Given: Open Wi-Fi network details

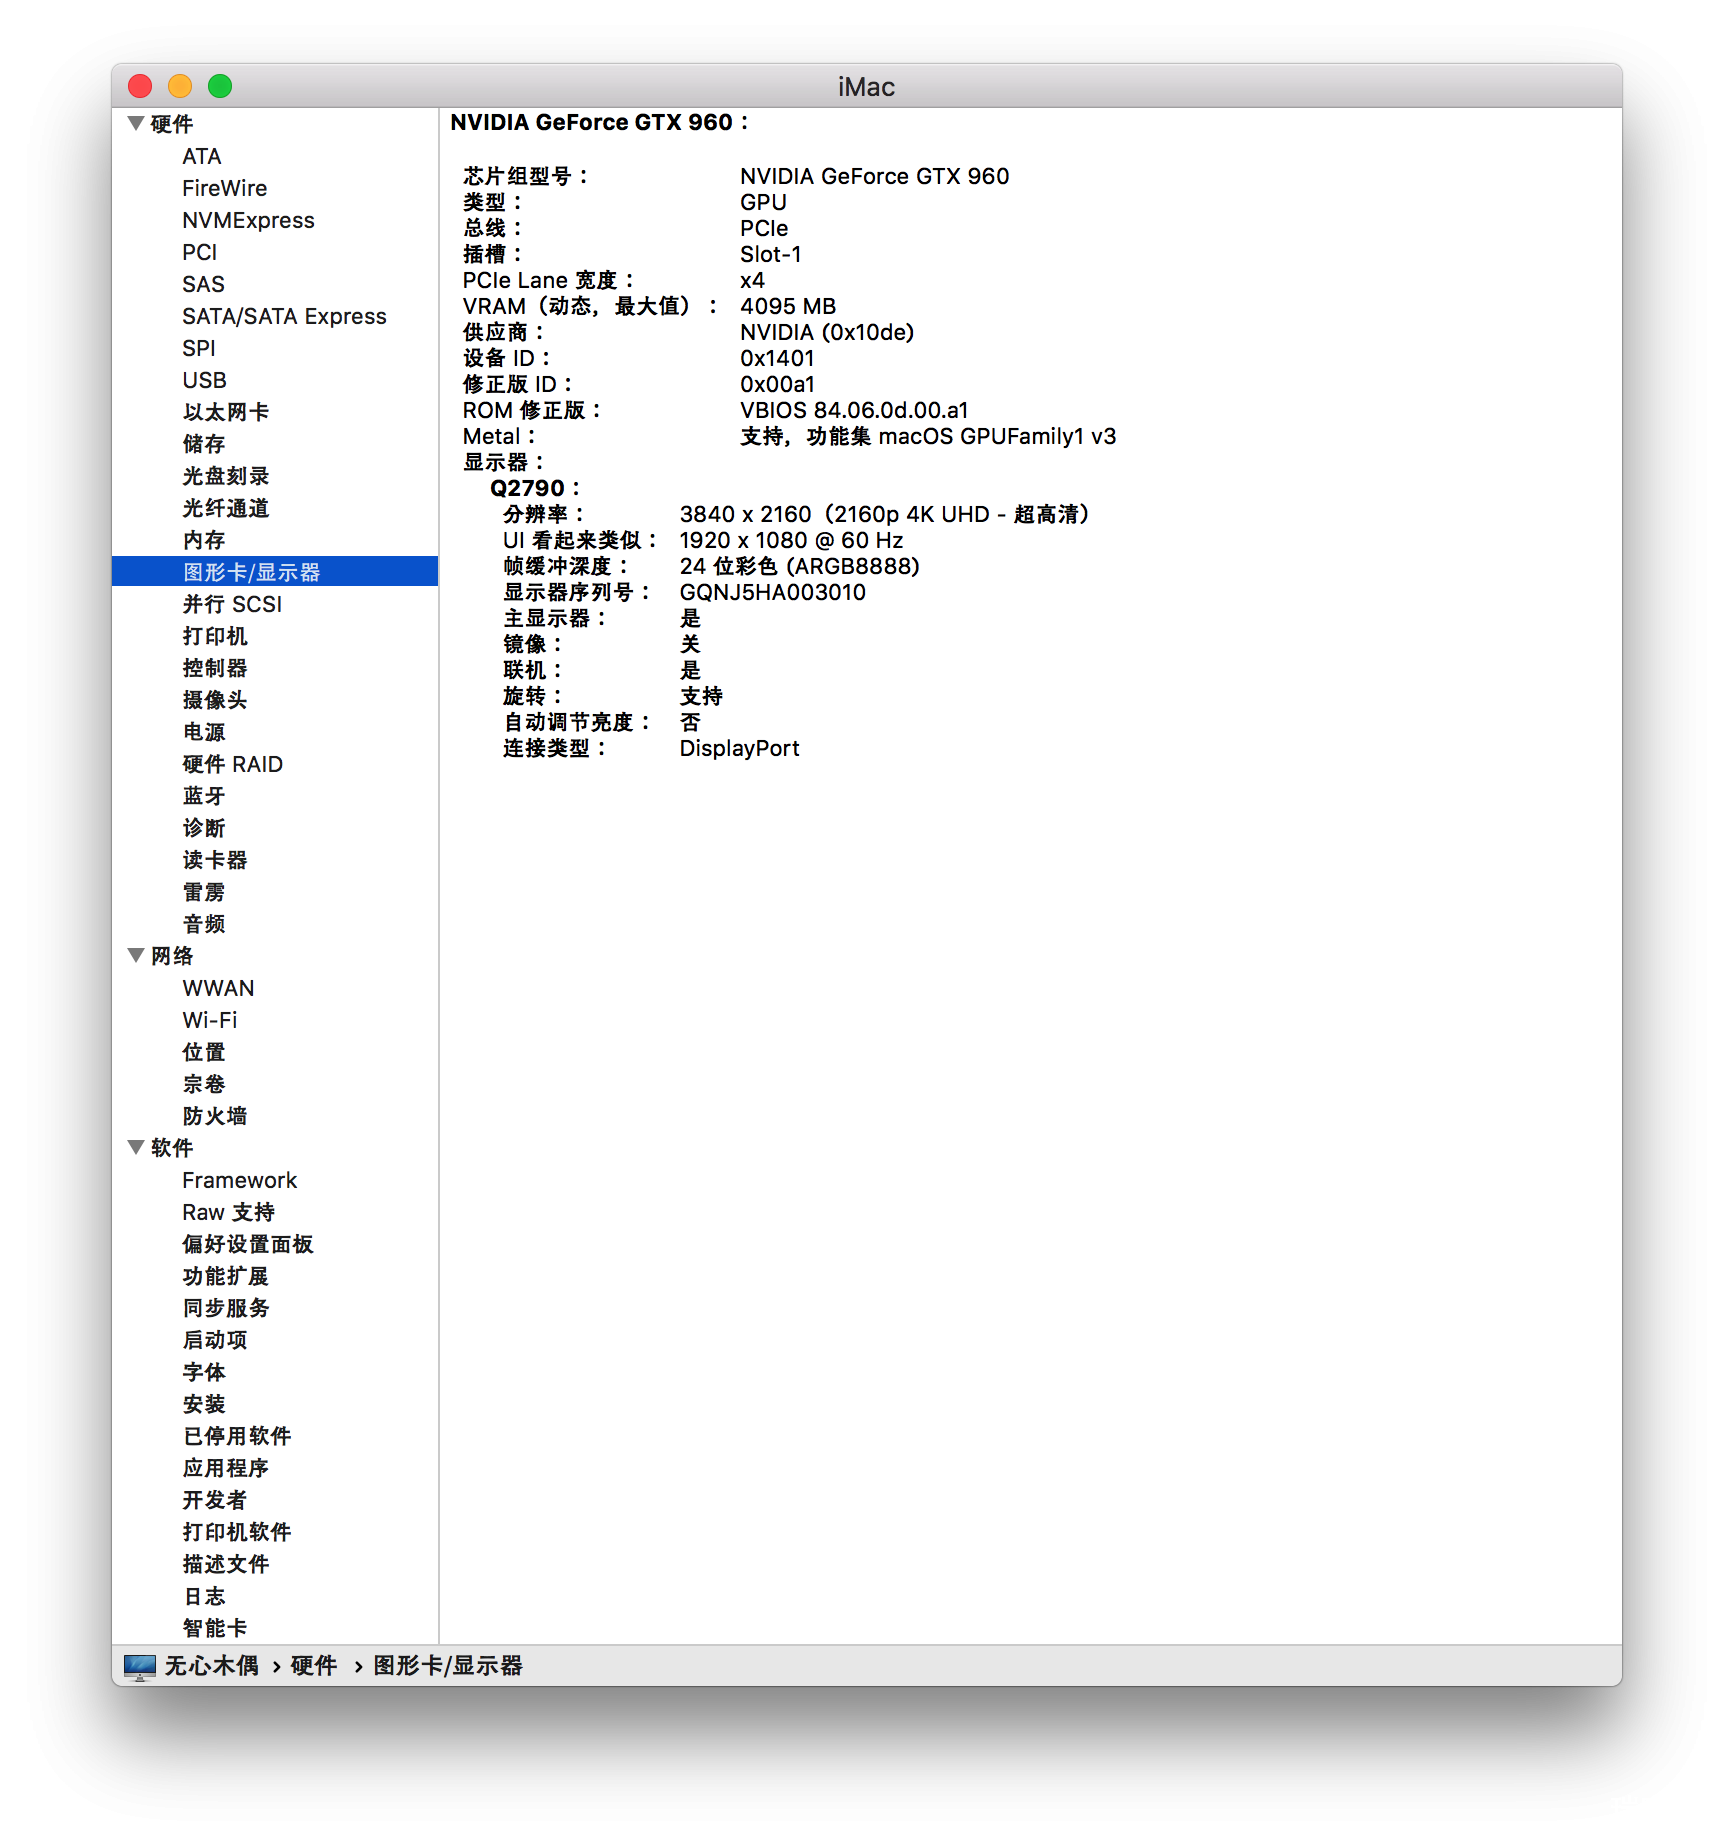Looking at the screenshot, I should pos(210,1020).
